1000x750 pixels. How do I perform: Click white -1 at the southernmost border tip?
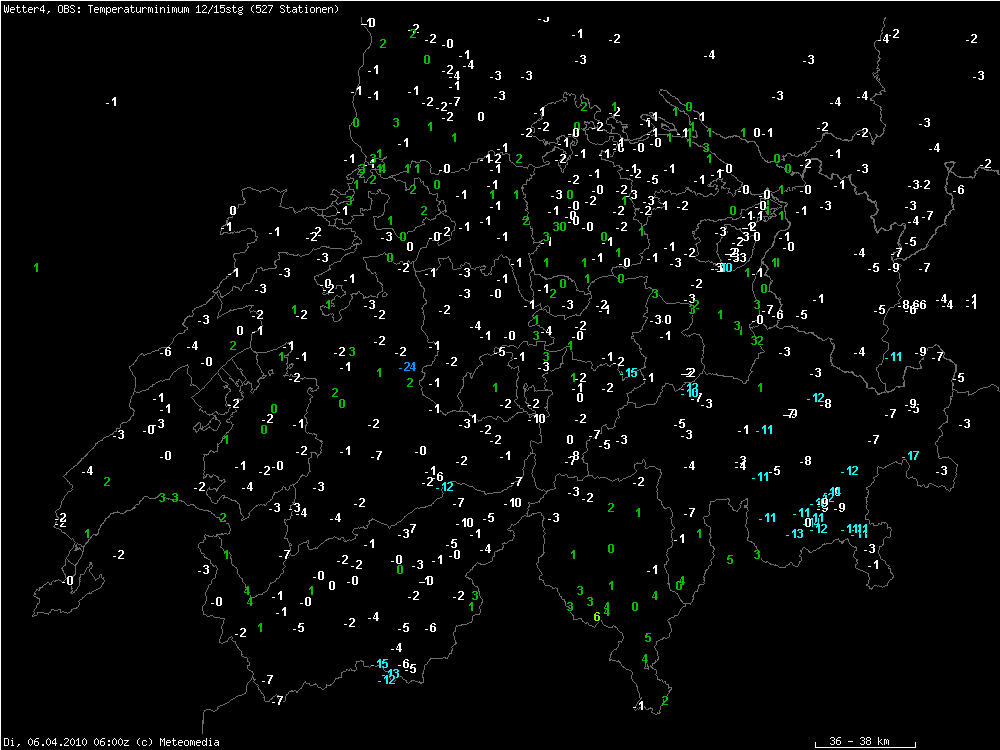coord(639,706)
